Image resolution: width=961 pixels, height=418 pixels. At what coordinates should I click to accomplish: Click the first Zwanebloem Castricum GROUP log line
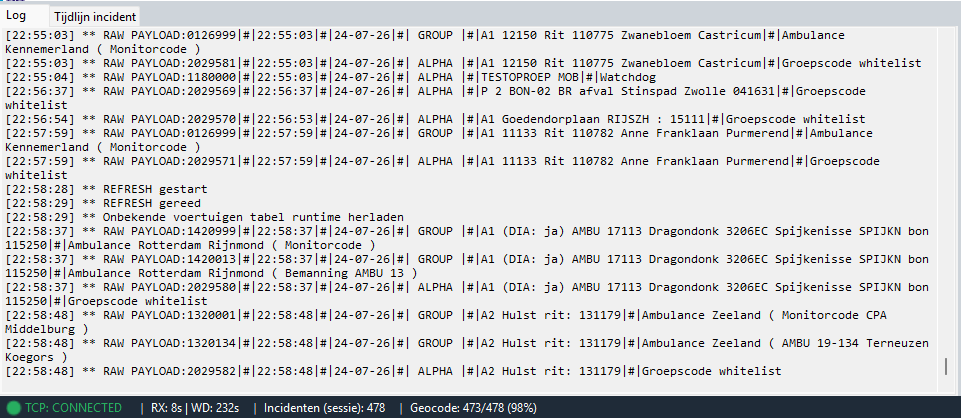coord(425,42)
